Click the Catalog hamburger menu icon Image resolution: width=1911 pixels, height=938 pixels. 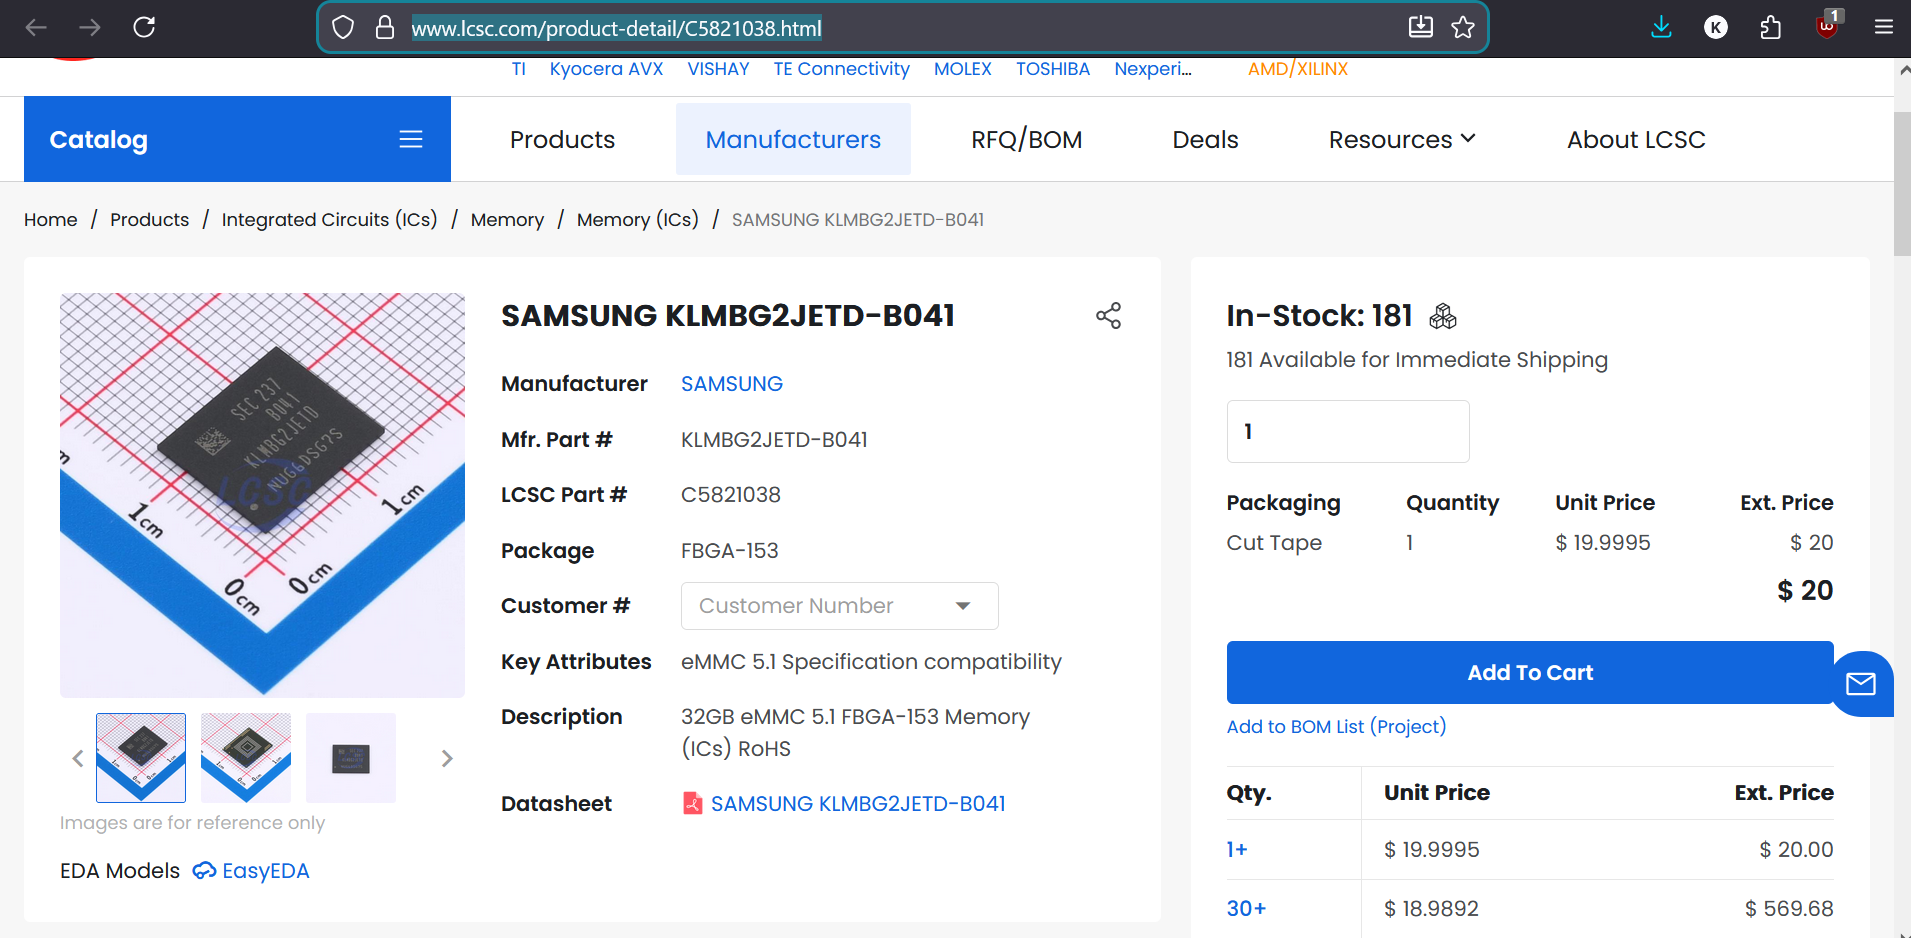pos(411,139)
